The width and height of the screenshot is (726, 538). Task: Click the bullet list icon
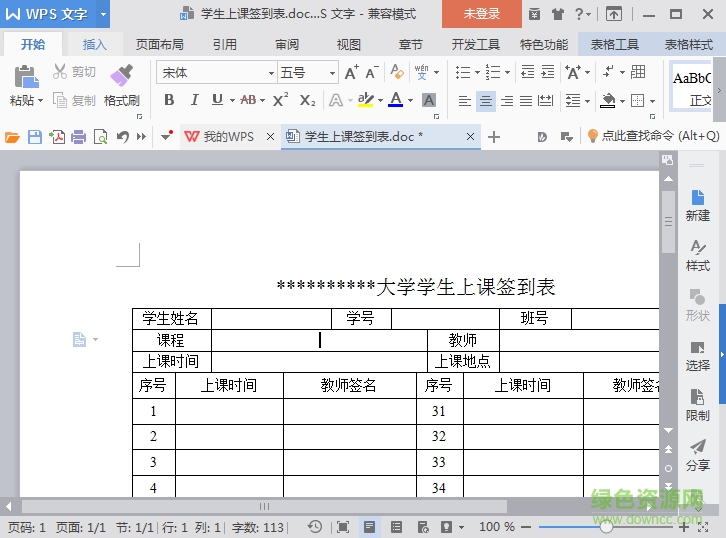463,72
